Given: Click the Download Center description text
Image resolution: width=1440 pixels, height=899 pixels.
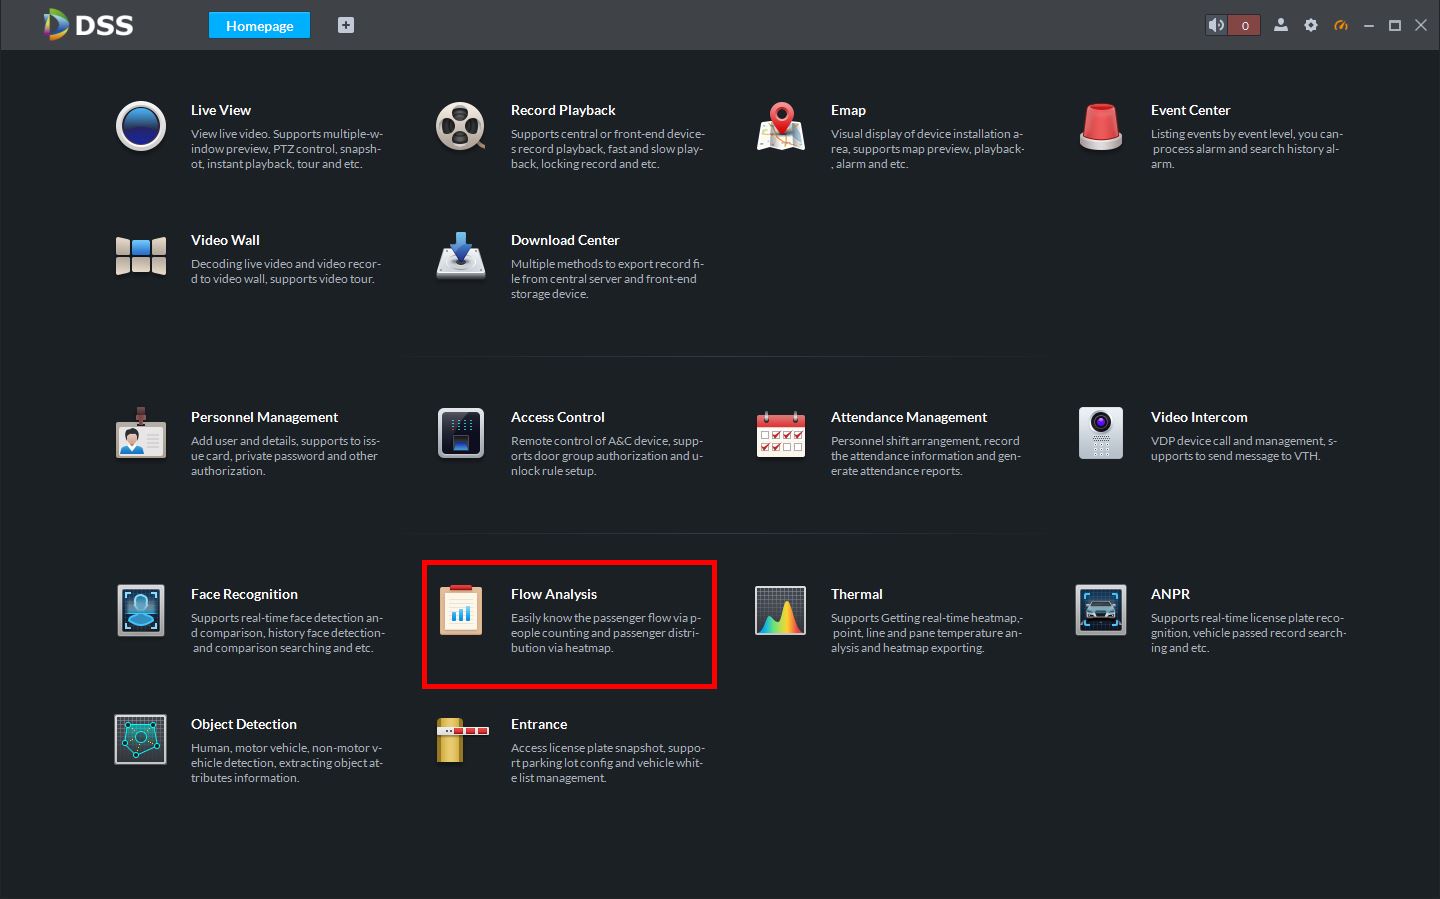Looking at the screenshot, I should [x=608, y=279].
